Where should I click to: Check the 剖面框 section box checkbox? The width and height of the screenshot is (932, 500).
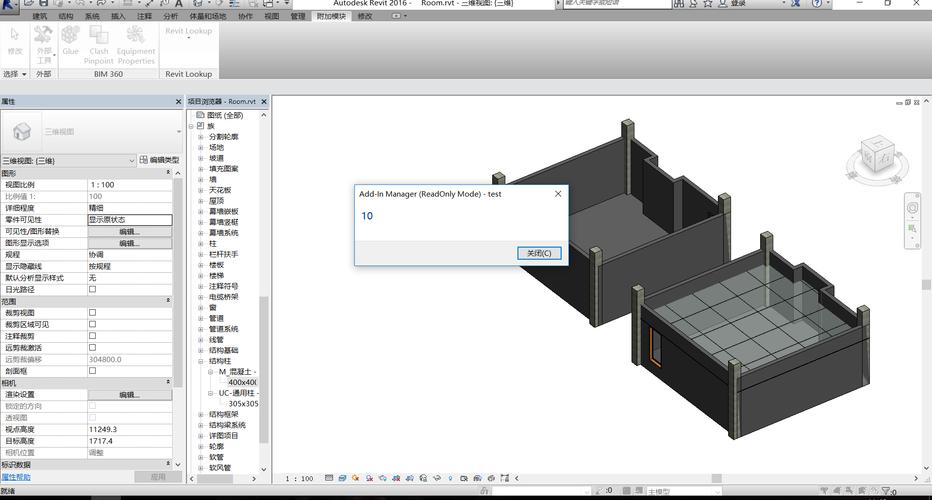point(93,370)
